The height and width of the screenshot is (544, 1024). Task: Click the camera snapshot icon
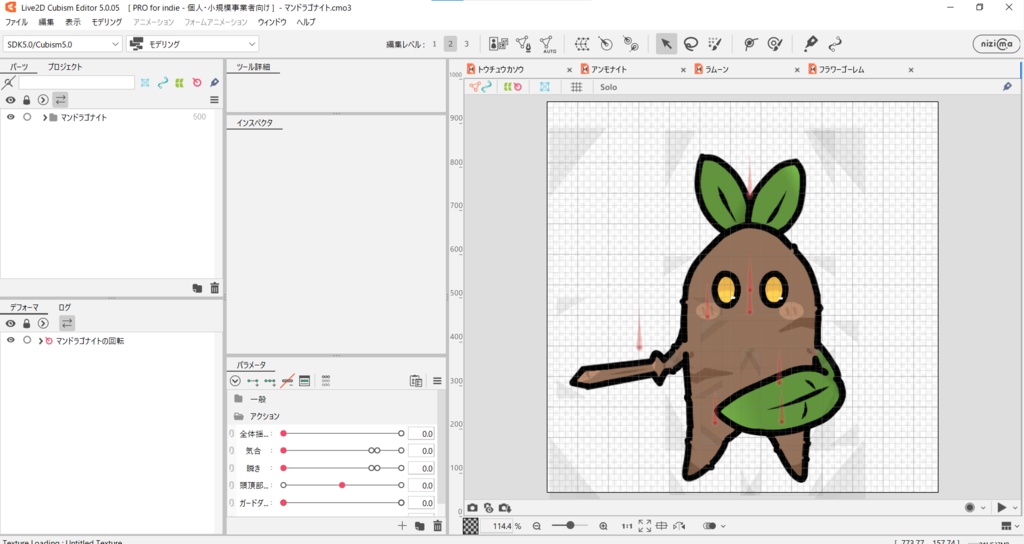[x=472, y=507]
